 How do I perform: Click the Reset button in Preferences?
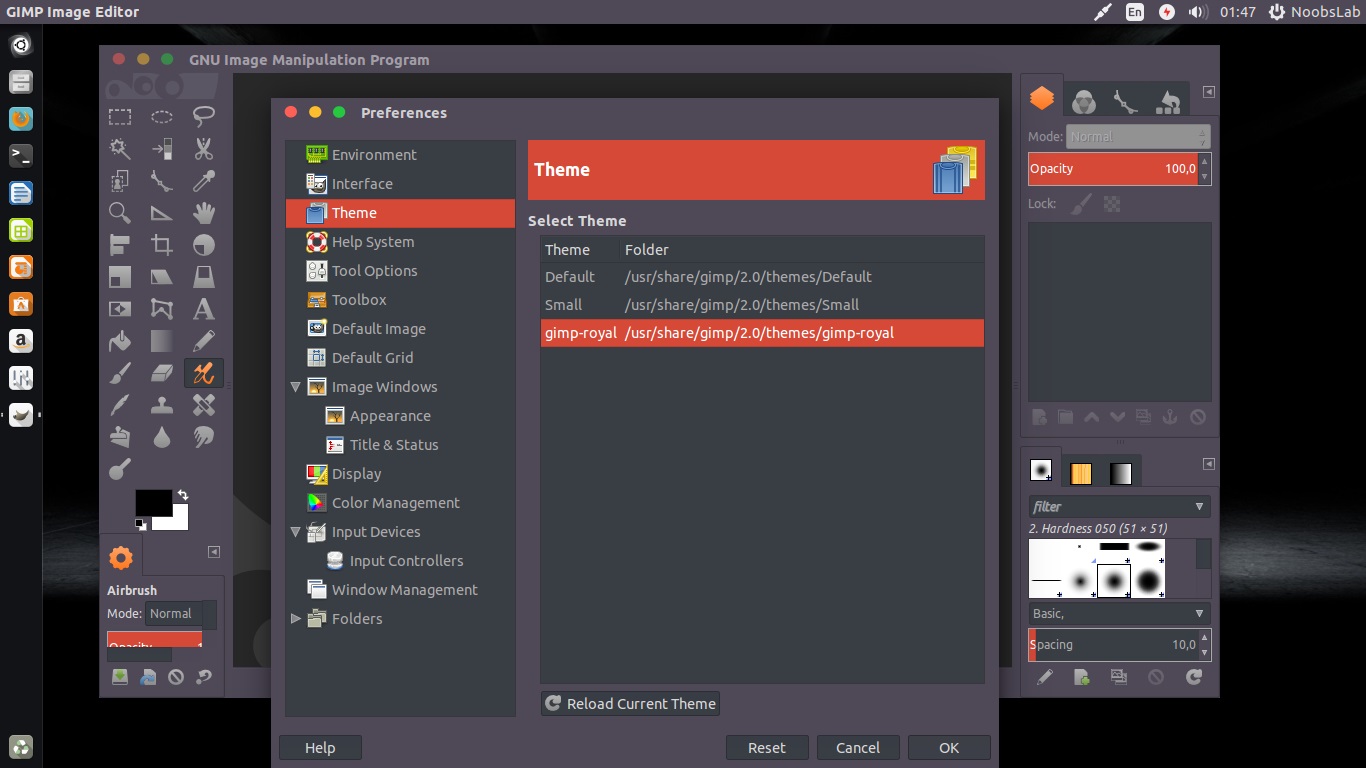coord(767,748)
